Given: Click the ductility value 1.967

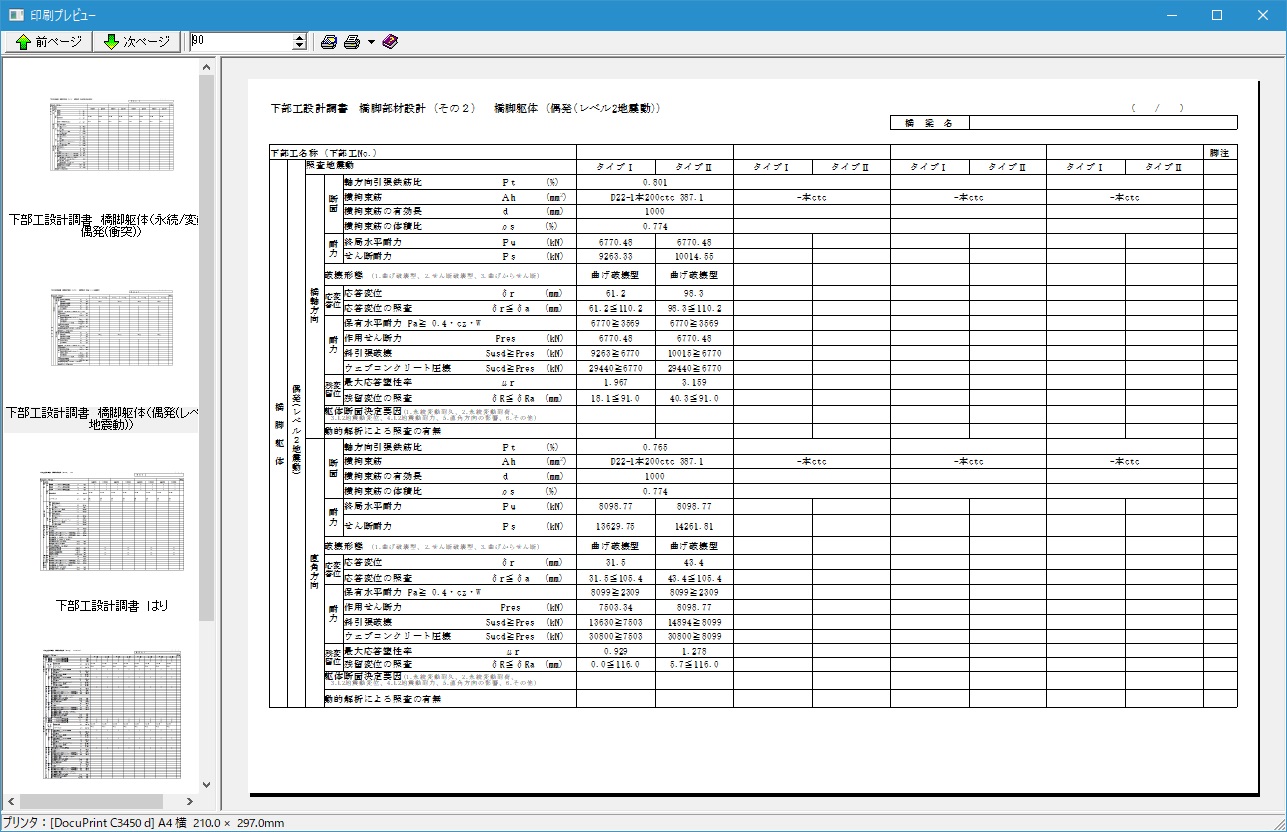Looking at the screenshot, I should 615,383.
